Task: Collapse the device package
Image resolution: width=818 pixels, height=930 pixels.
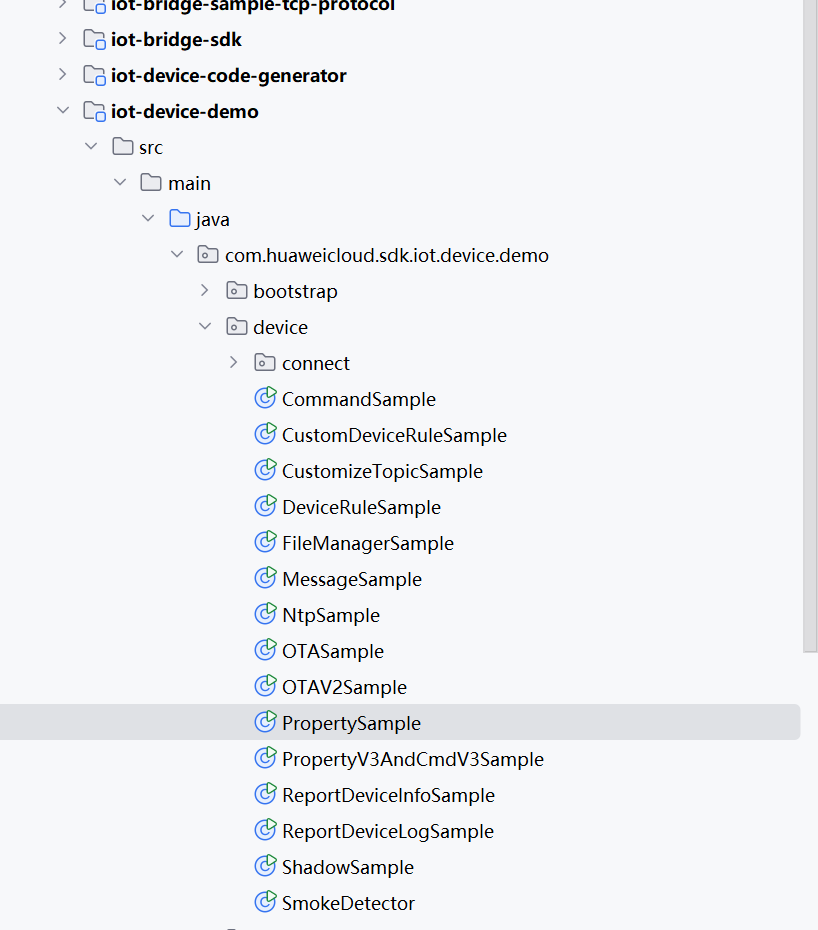Action: click(205, 326)
